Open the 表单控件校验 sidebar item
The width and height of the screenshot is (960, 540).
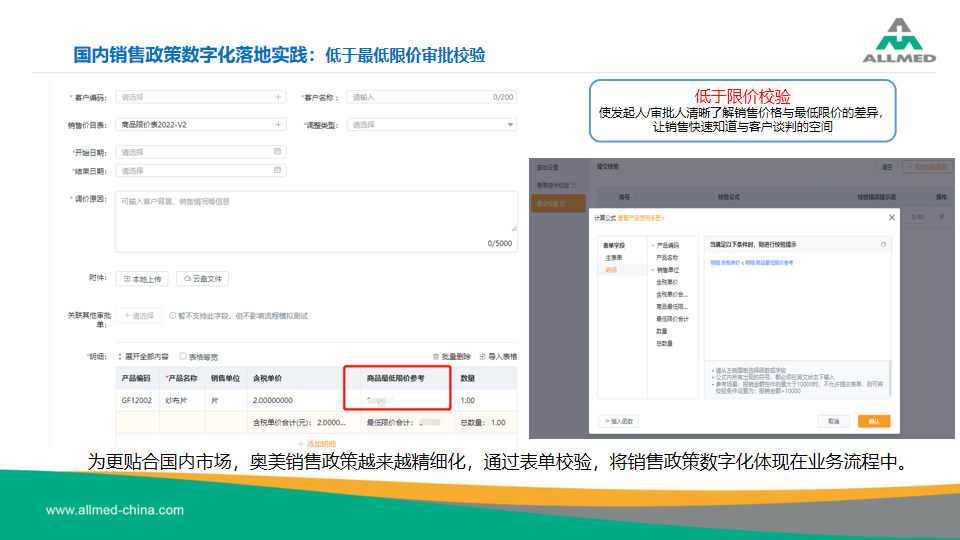(556, 186)
